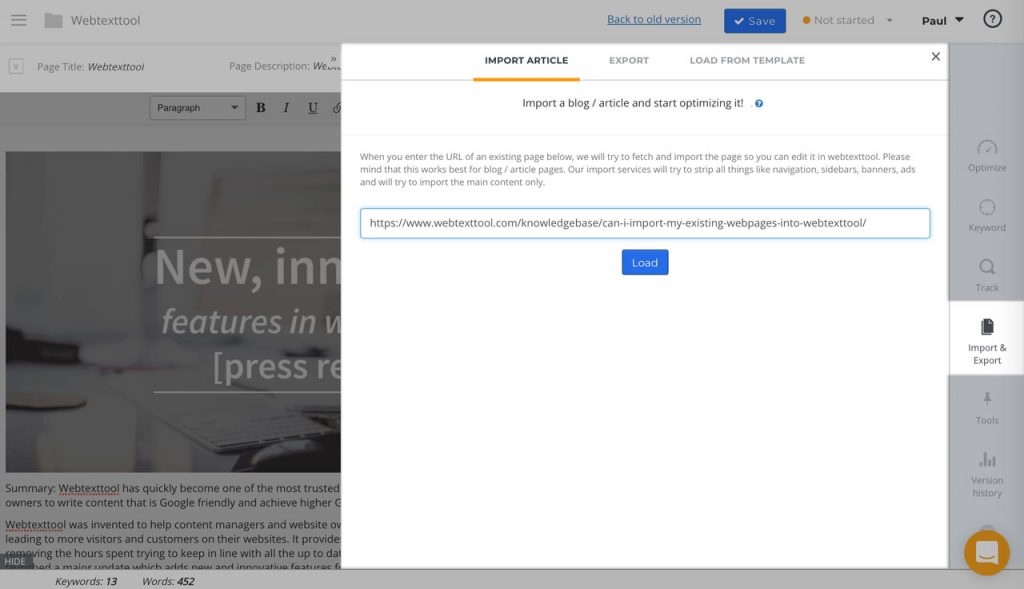Click the Page Description label

(269, 66)
